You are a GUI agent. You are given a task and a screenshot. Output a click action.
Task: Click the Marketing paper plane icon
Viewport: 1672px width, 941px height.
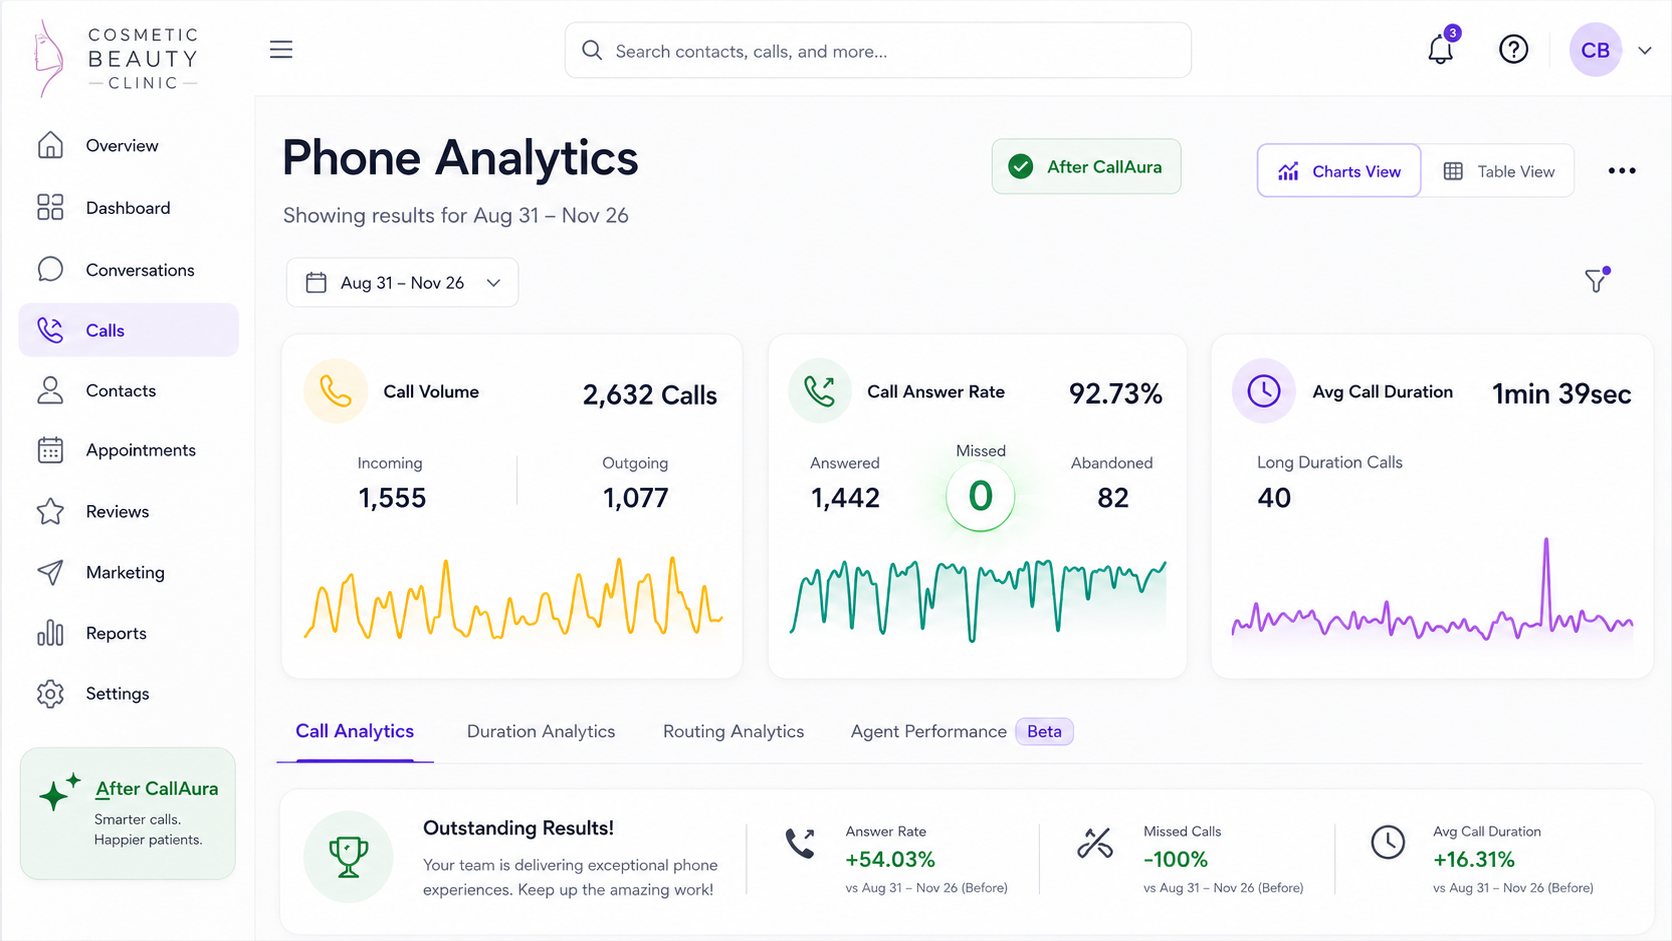click(50, 572)
